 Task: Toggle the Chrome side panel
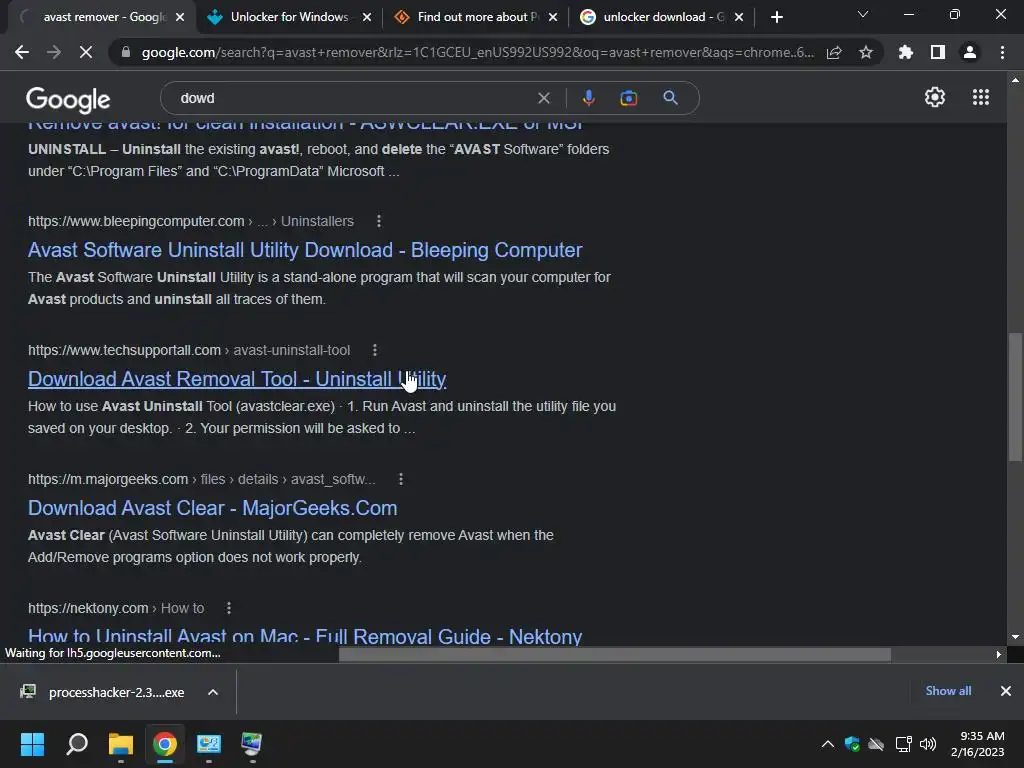coord(938,52)
